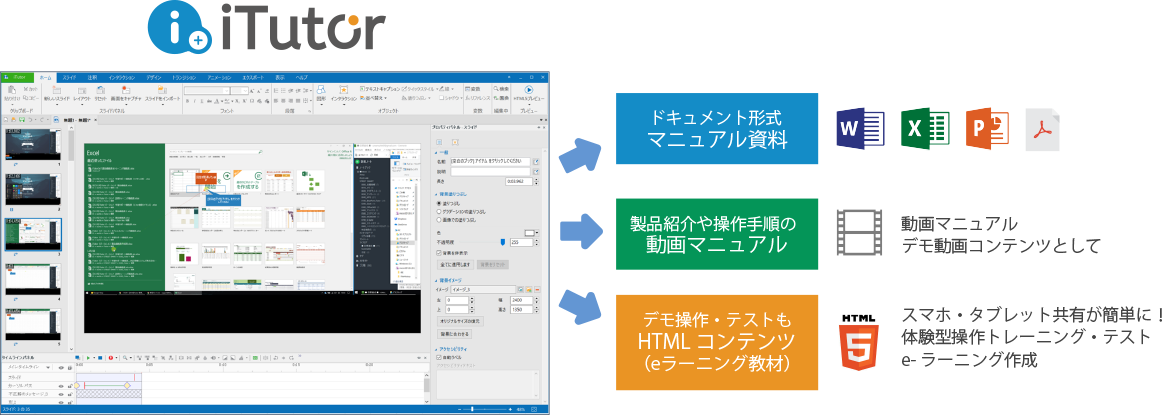
Task: Open the font name combo box
Action: tap(206, 90)
